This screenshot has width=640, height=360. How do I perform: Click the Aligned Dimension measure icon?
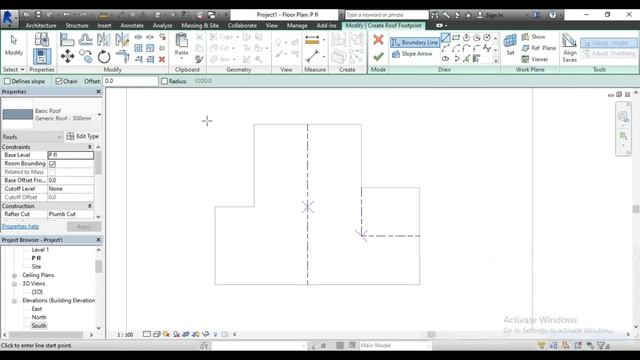312,40
